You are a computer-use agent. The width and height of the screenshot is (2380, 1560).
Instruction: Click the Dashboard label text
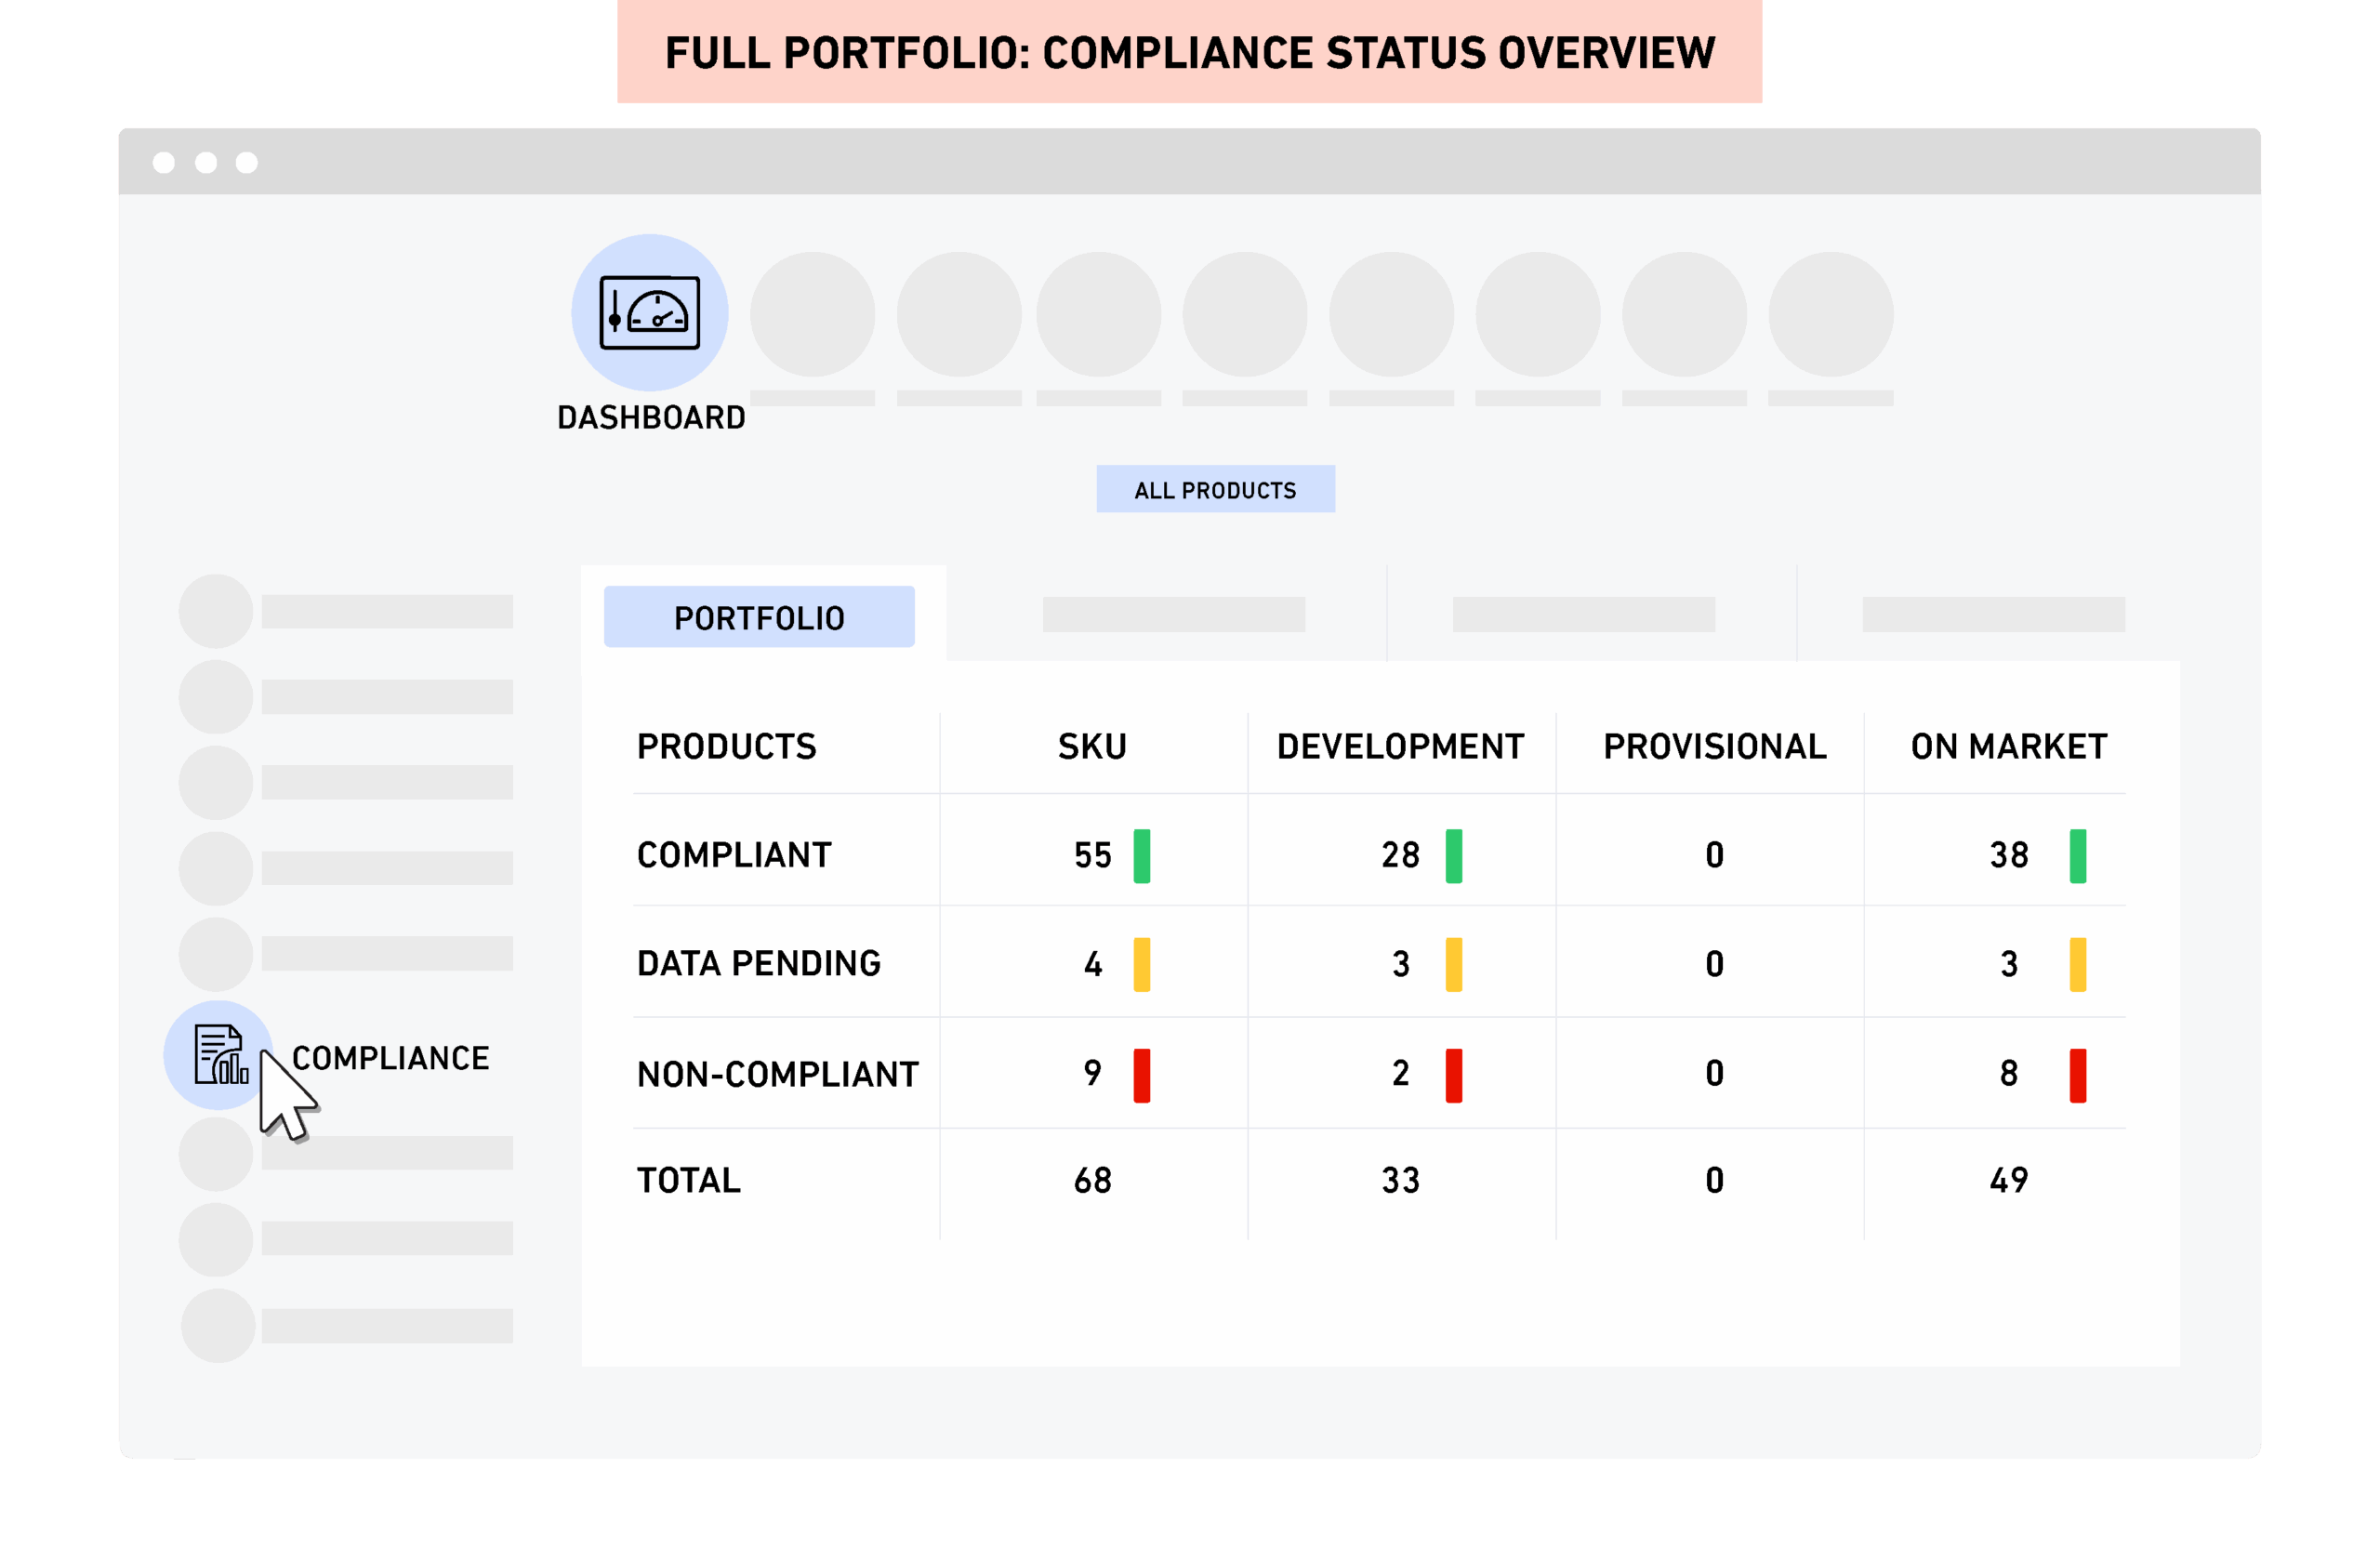pyautogui.click(x=651, y=417)
